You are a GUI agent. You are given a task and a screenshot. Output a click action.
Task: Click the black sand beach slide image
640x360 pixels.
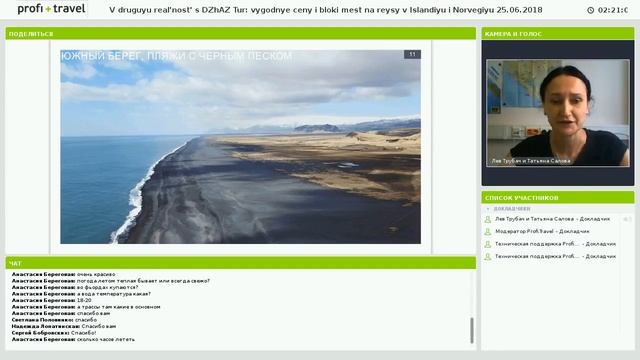tap(240, 147)
